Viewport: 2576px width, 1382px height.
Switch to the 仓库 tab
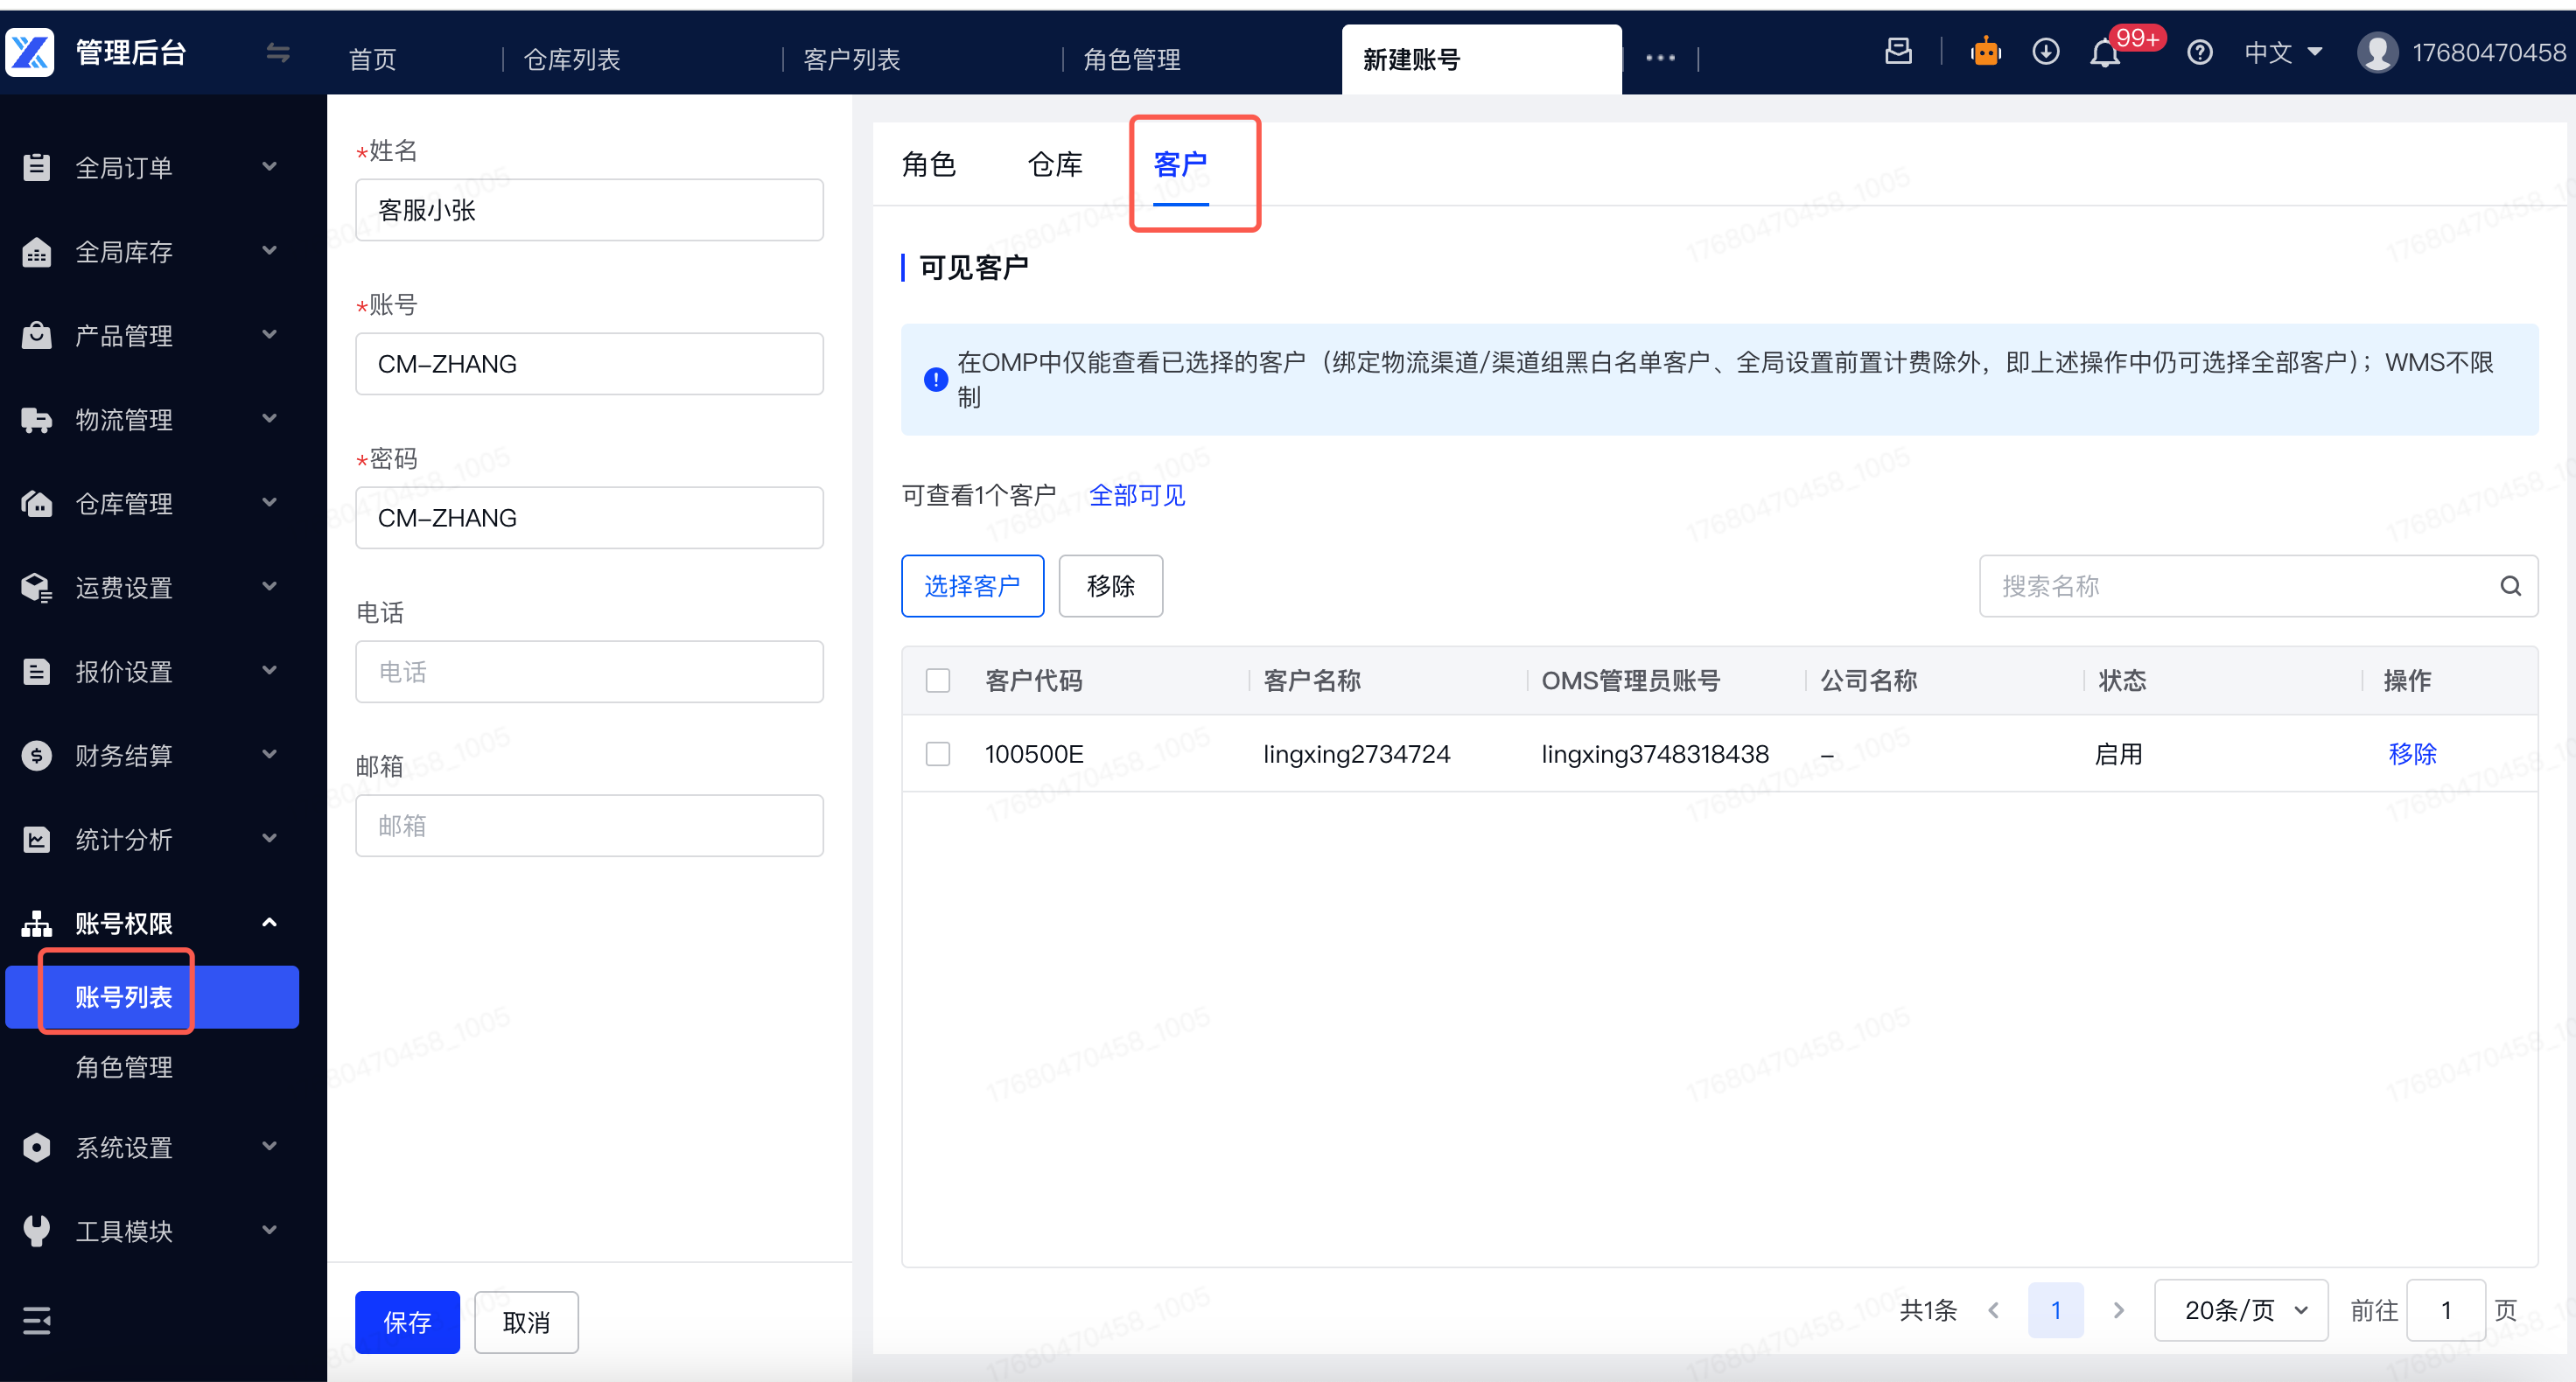click(1055, 165)
